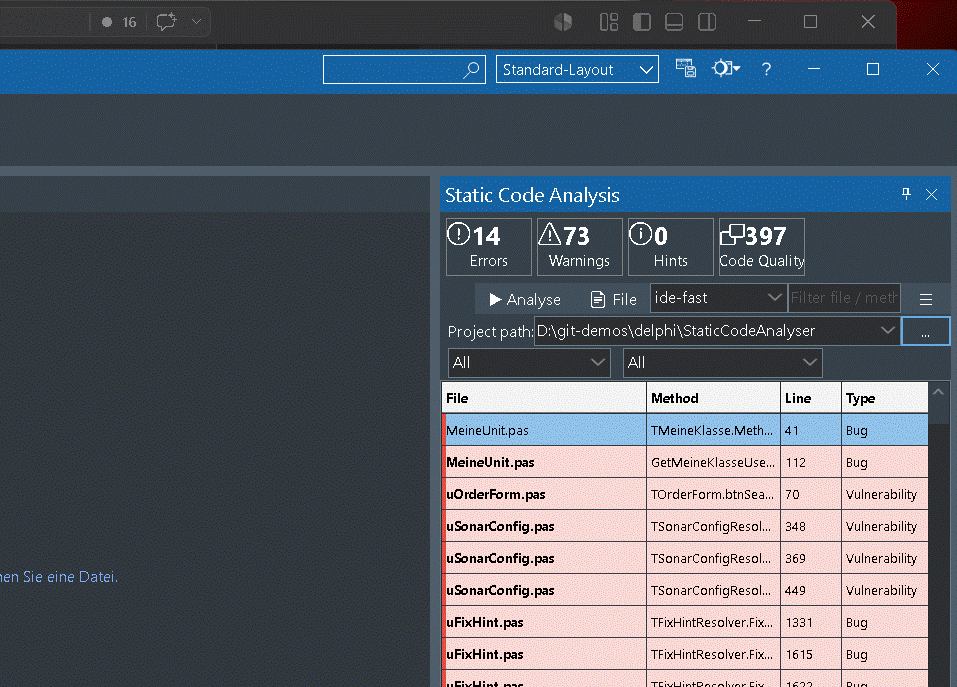This screenshot has width=957, height=687.
Task: Focus the Filter file / method field
Action: coord(844,298)
